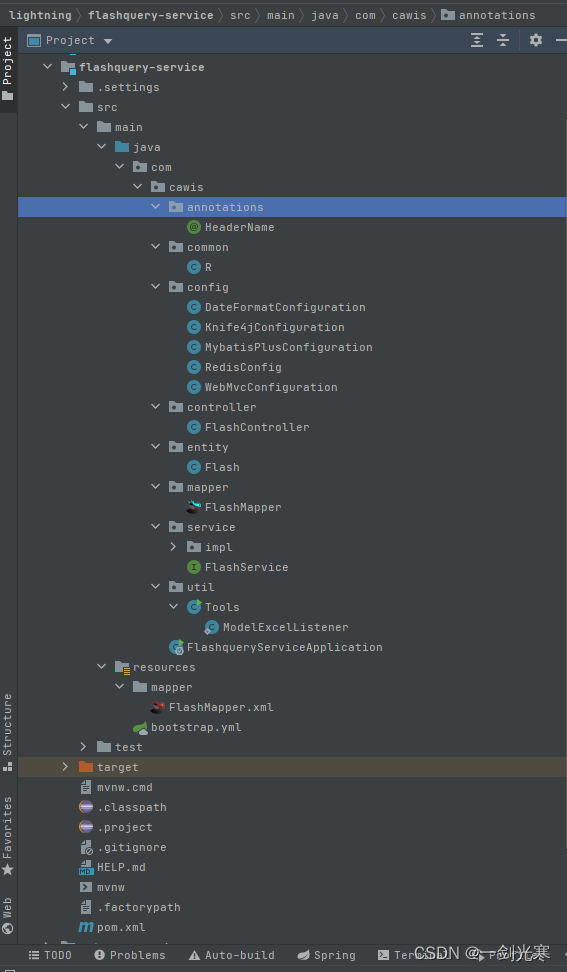The height and width of the screenshot is (972, 567).
Task: Collapse the config package
Action: point(156,287)
